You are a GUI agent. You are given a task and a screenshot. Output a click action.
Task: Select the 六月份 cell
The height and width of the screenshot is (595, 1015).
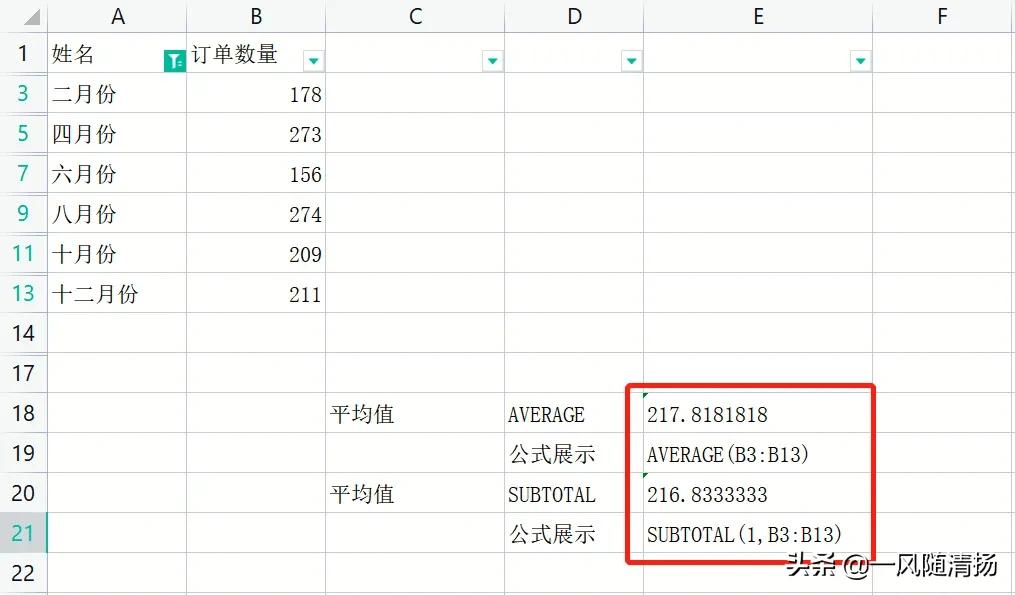point(117,174)
